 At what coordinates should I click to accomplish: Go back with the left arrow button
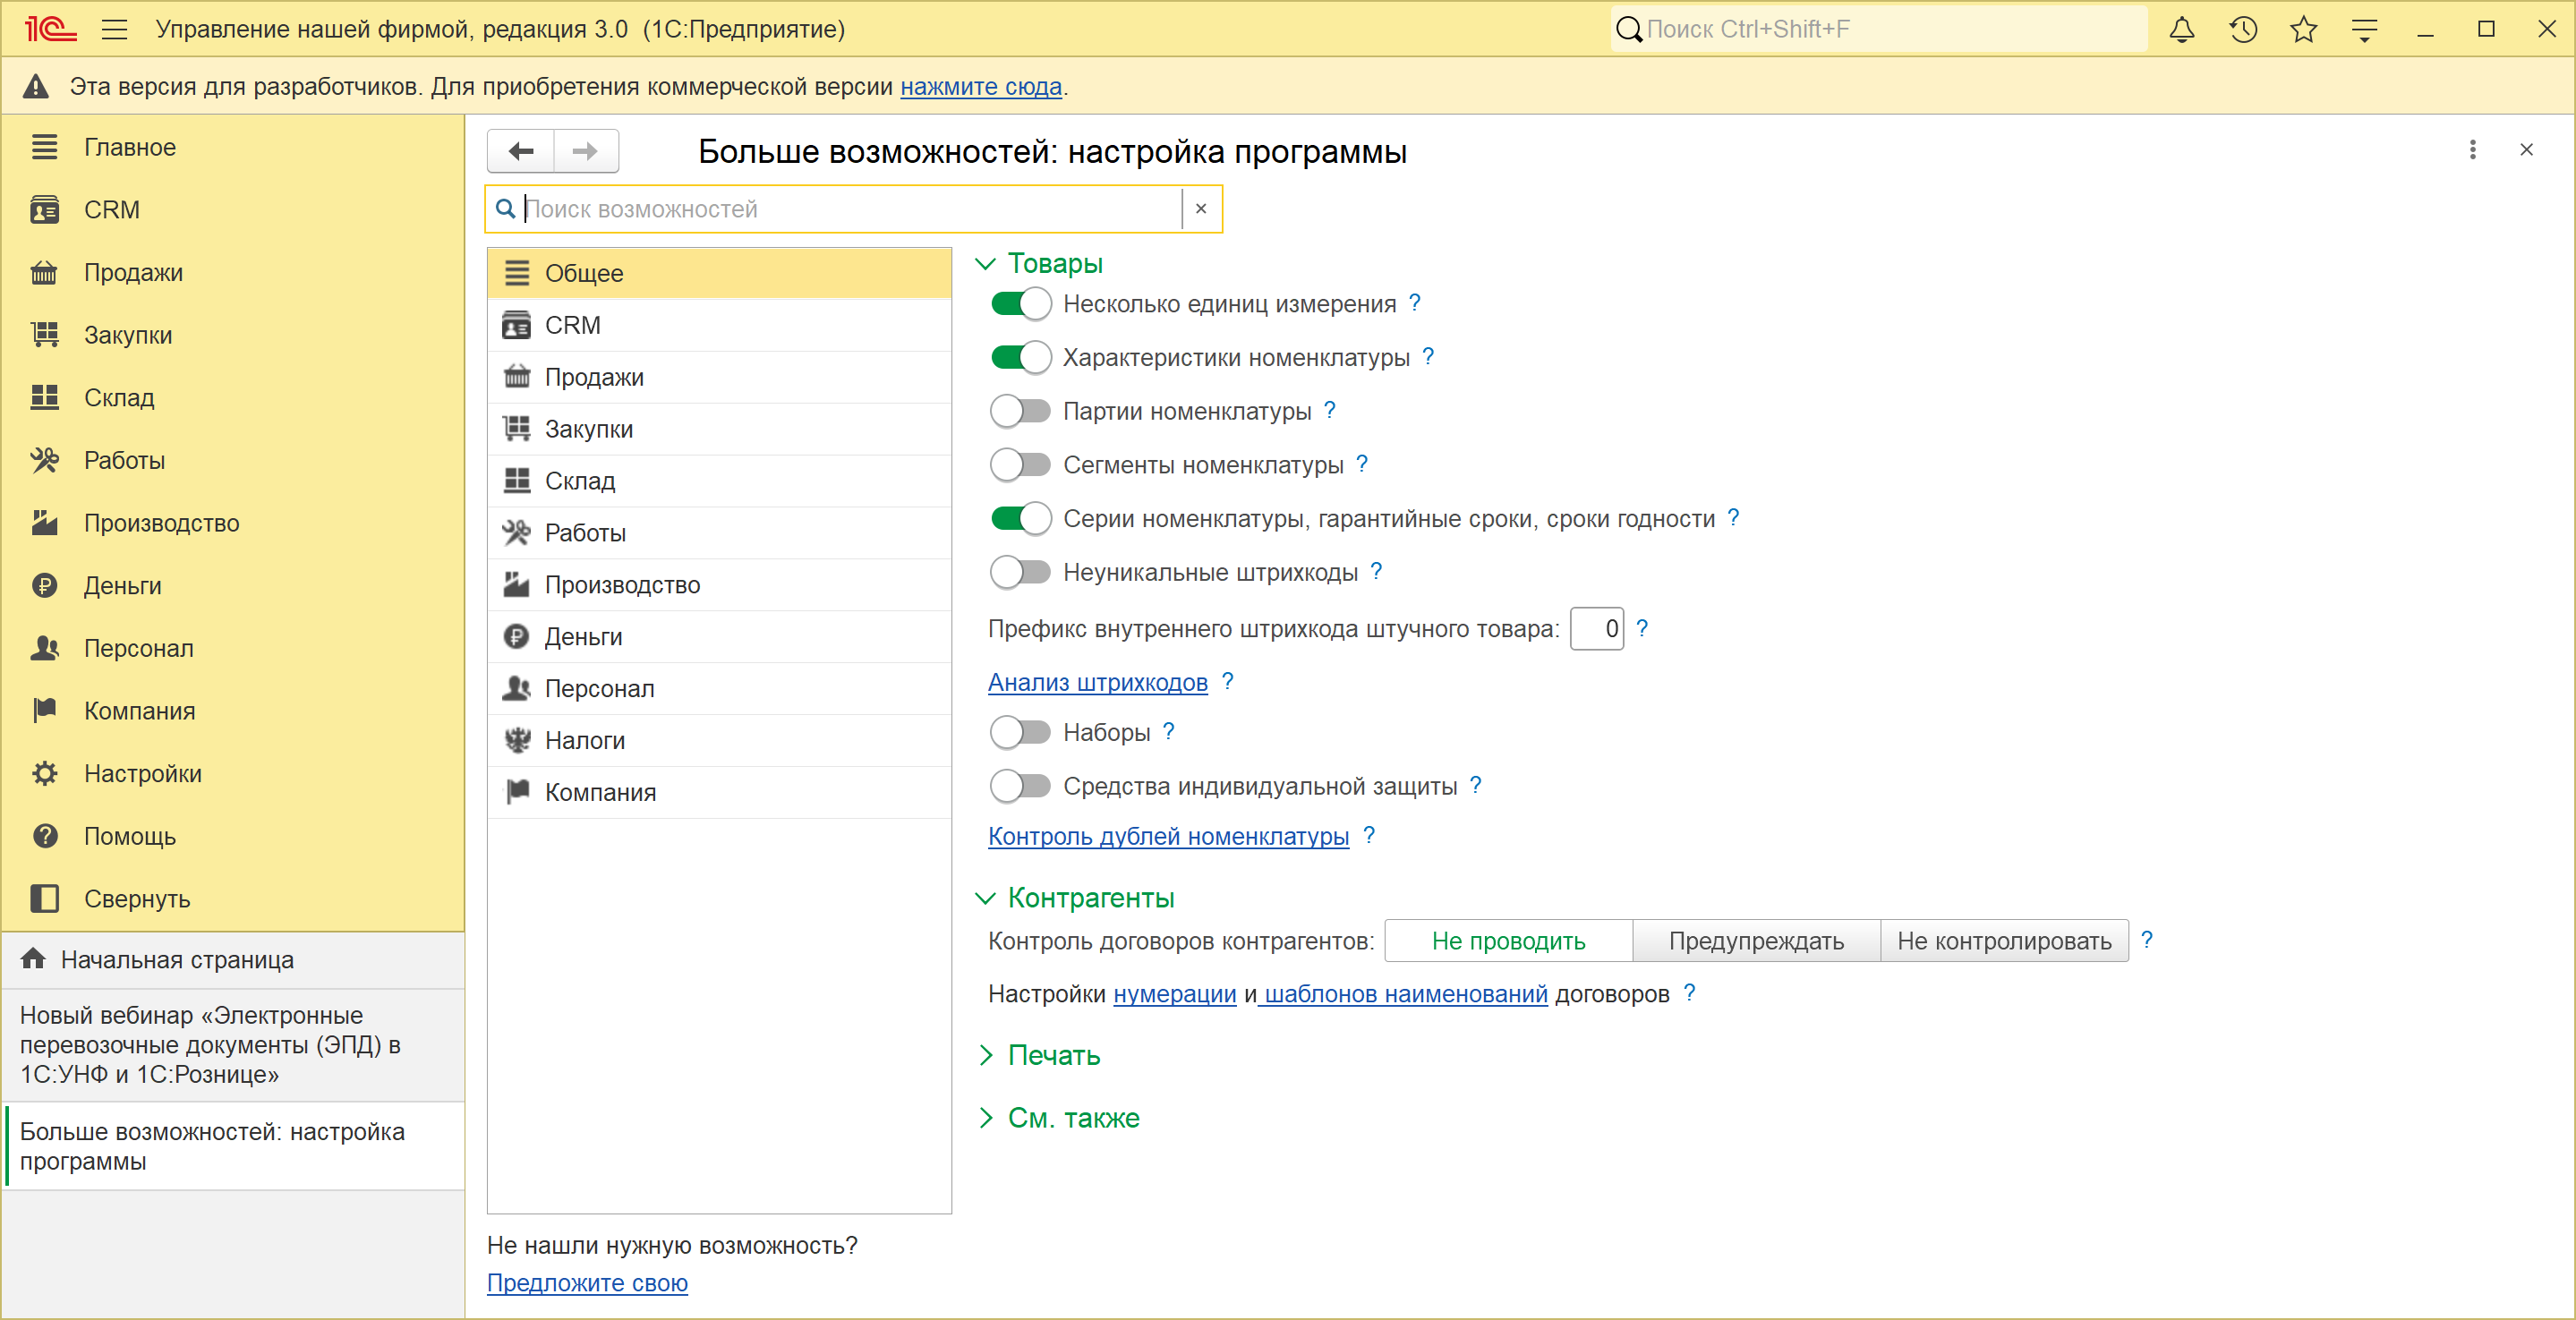coord(521,151)
